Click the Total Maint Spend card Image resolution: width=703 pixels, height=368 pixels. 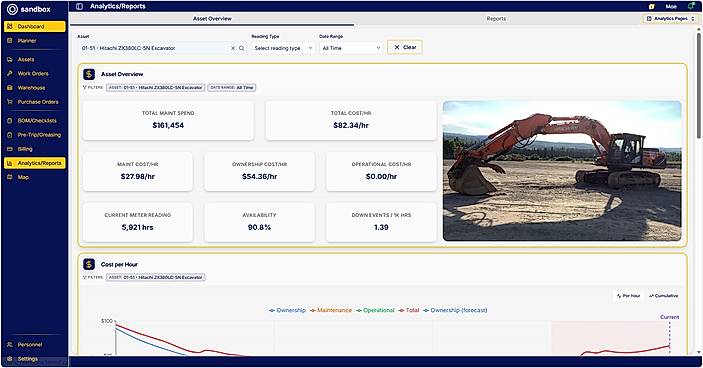[168, 120]
